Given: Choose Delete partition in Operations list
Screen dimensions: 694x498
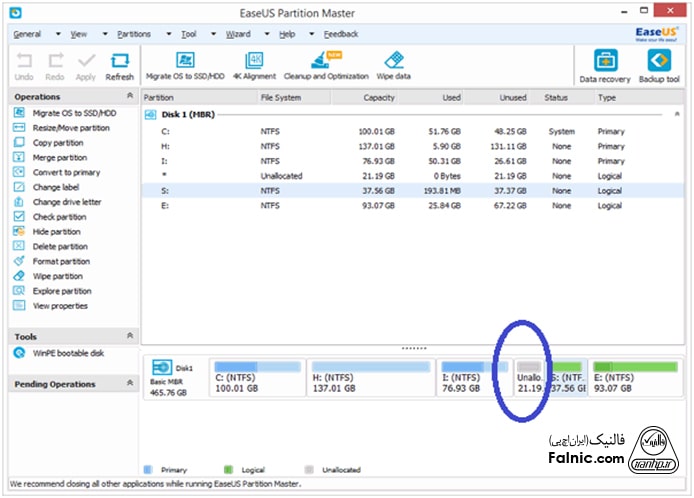Looking at the screenshot, I should pyautogui.click(x=60, y=247).
